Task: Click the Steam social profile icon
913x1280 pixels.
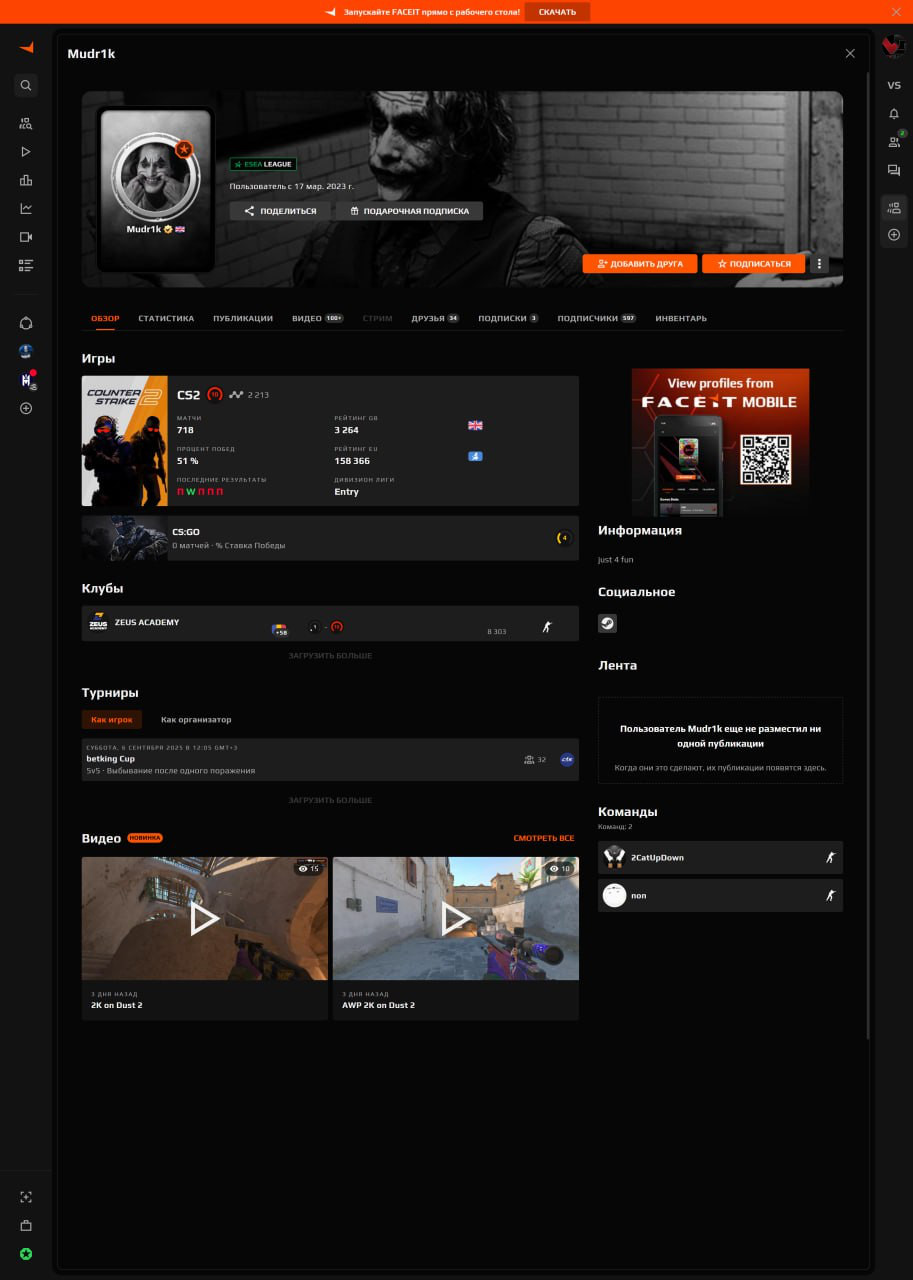Action: point(607,623)
